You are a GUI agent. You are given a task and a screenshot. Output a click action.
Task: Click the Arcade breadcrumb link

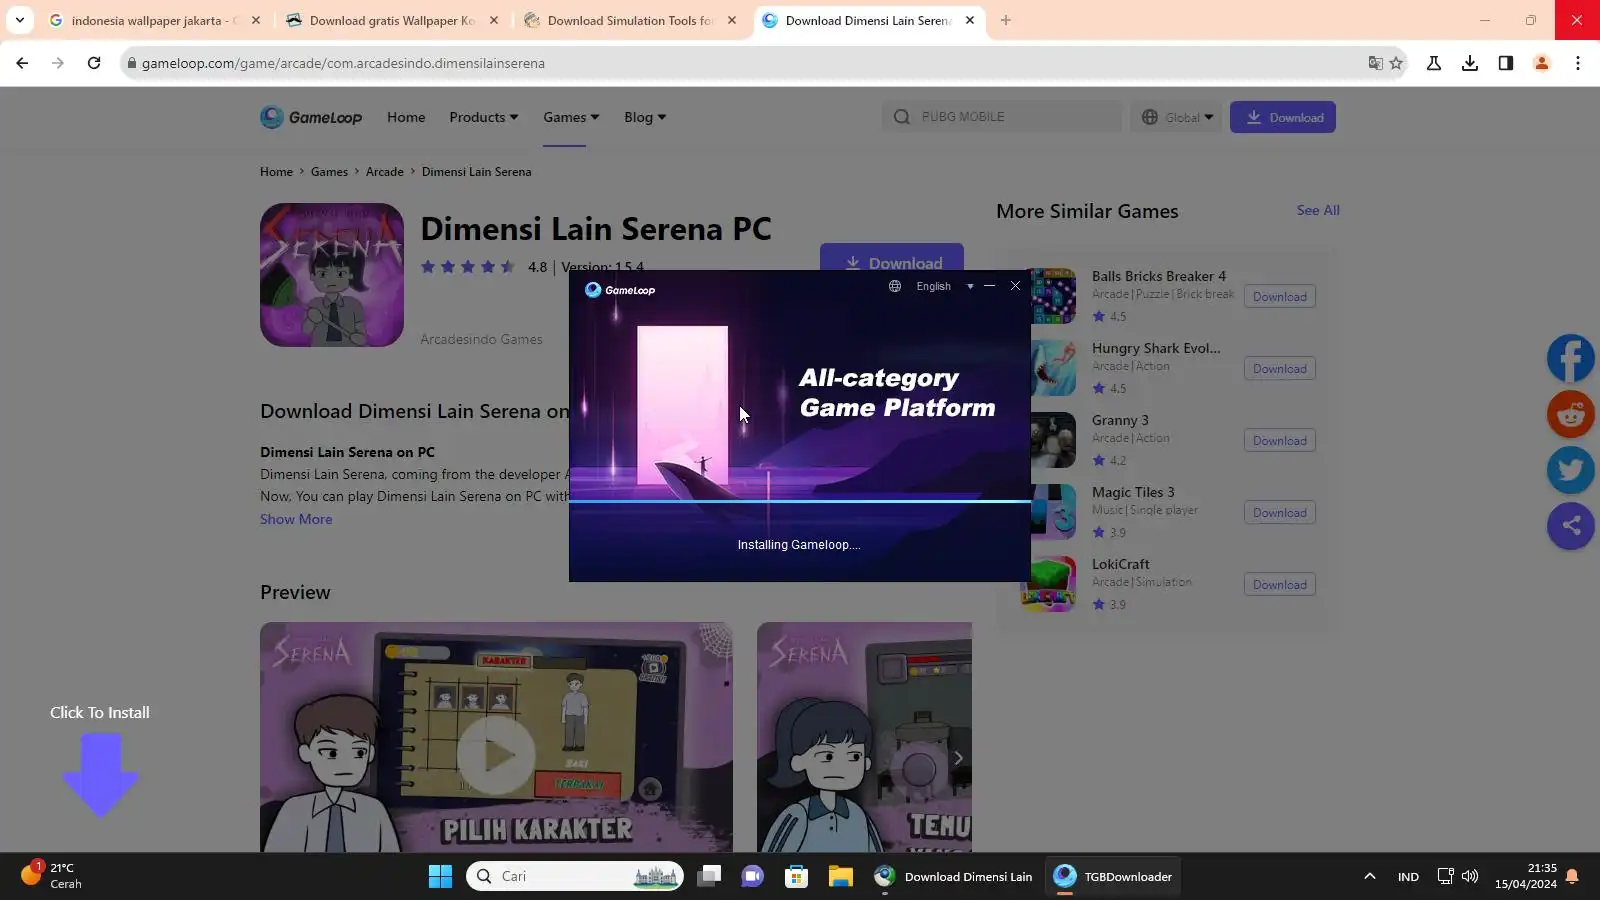[x=385, y=172]
